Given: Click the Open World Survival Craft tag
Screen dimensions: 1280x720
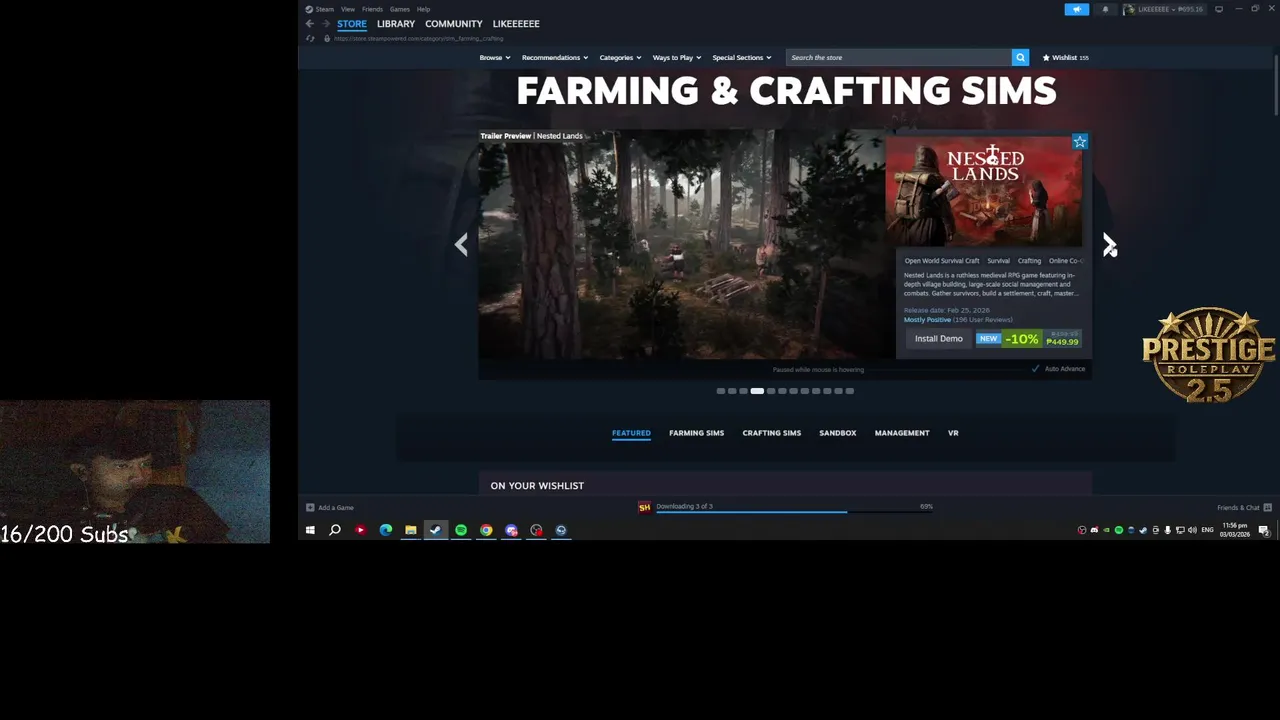Looking at the screenshot, I should click(x=942, y=261).
